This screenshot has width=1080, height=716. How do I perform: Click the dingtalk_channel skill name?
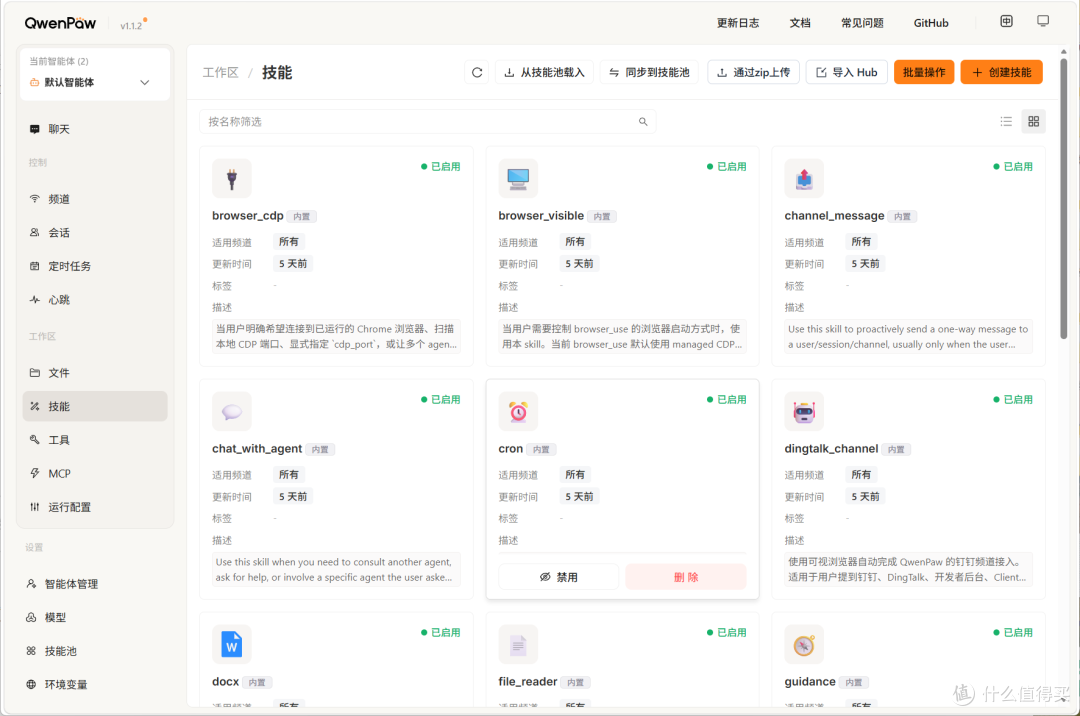[831, 448]
